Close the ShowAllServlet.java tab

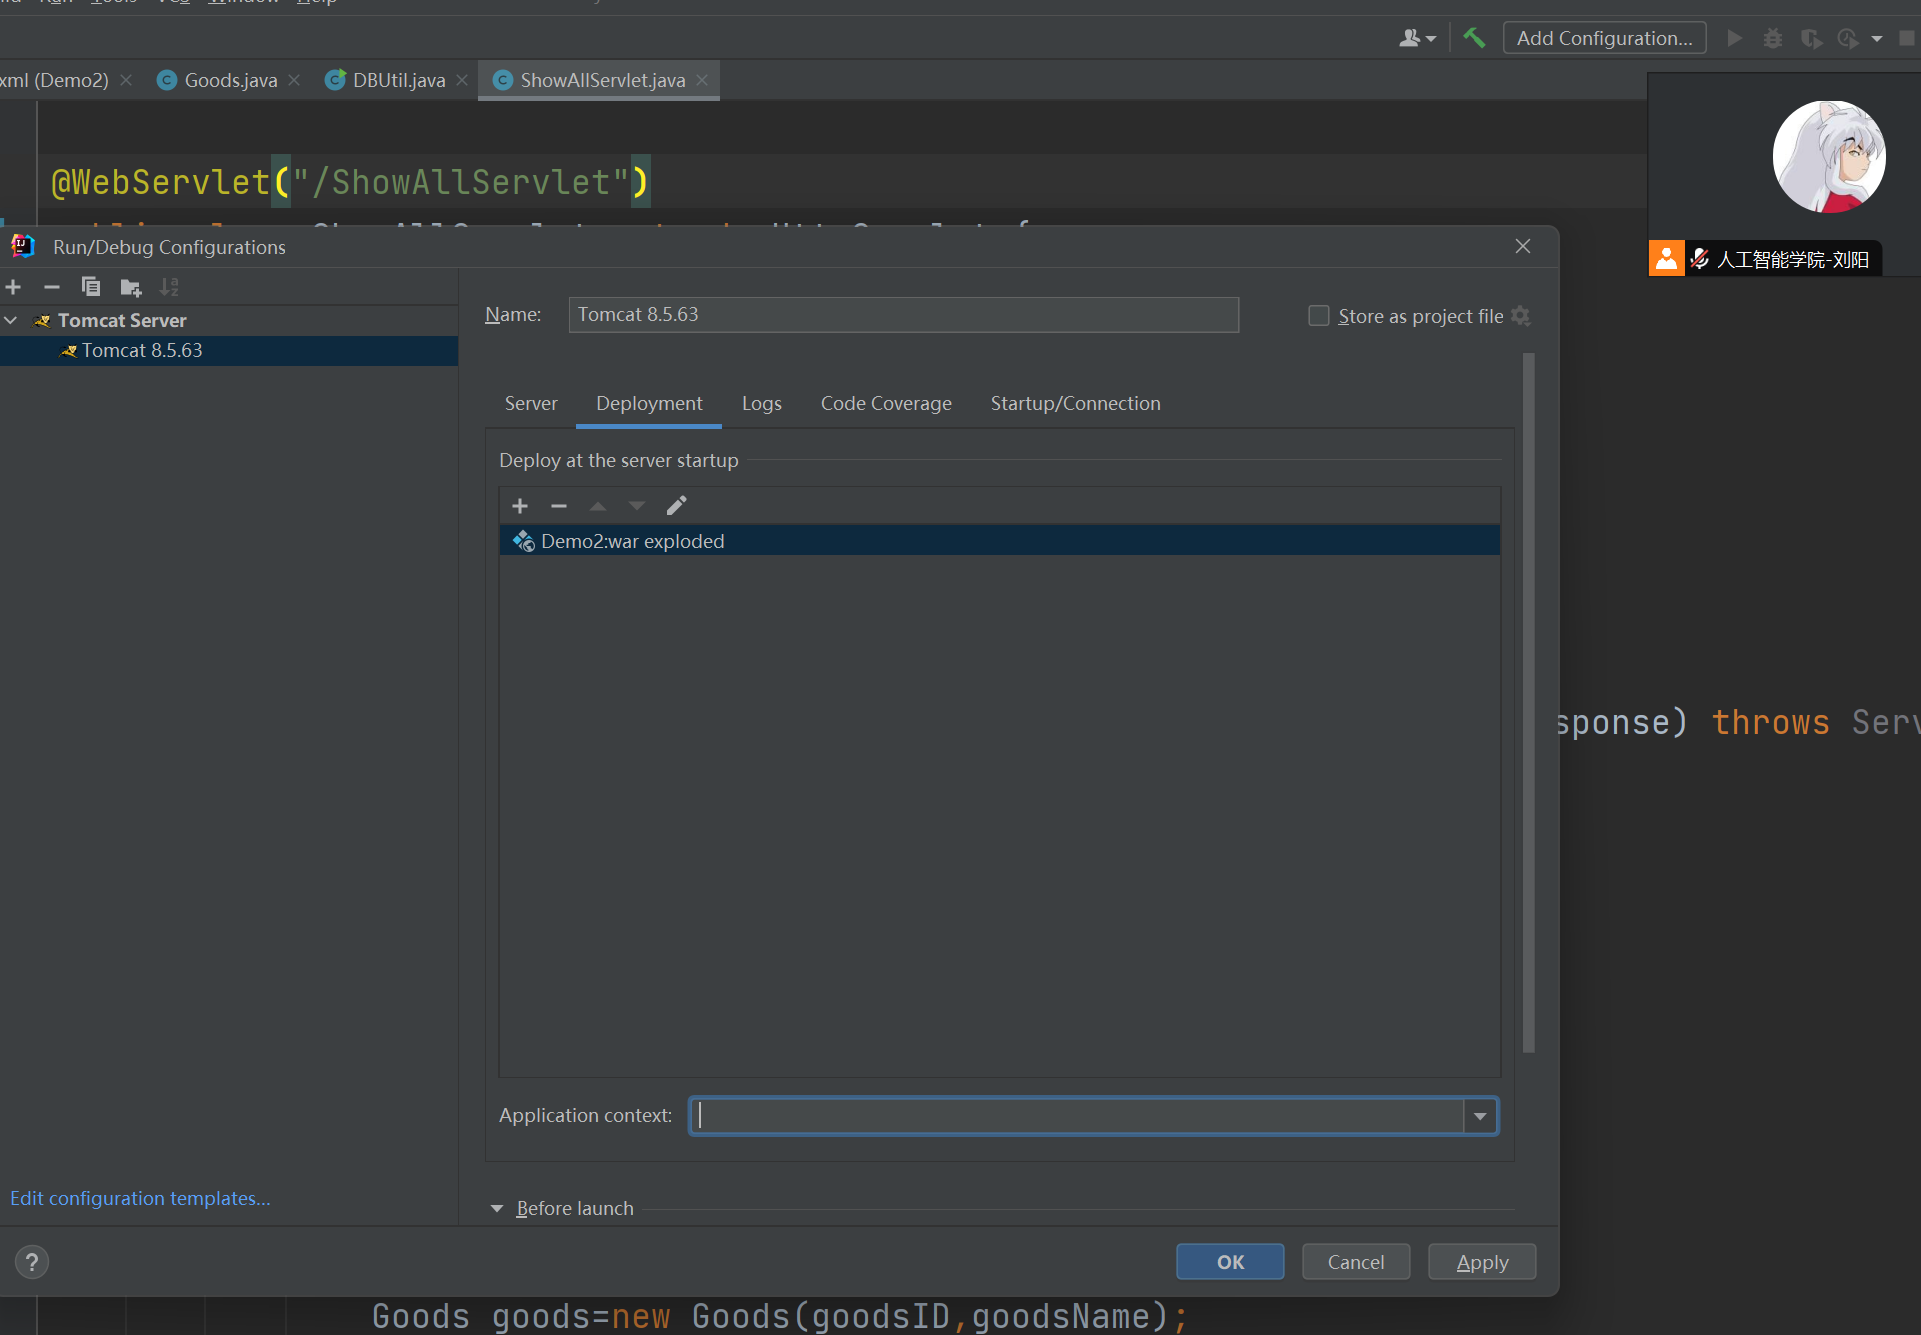click(702, 80)
